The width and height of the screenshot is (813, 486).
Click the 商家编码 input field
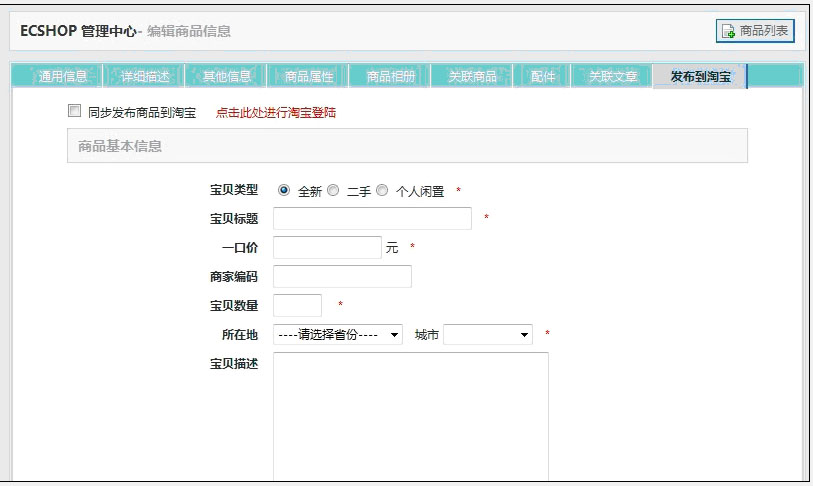pos(342,277)
